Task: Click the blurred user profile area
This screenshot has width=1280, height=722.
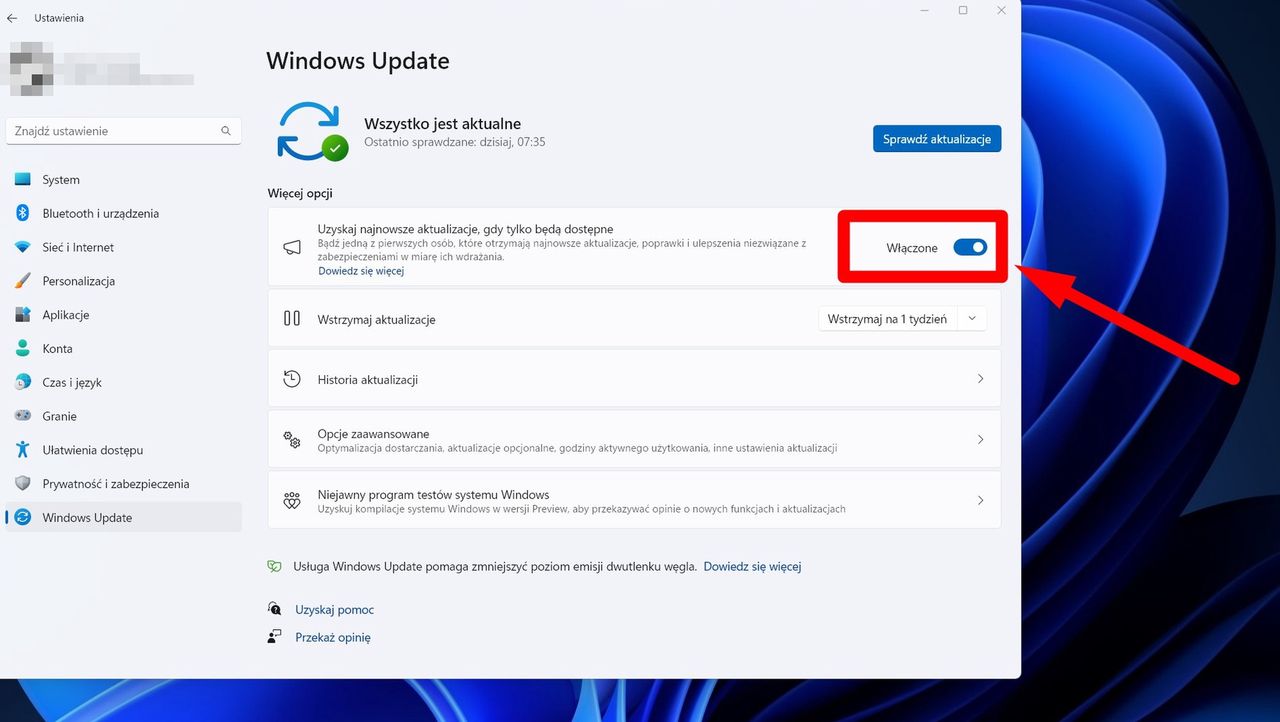Action: click(x=100, y=68)
